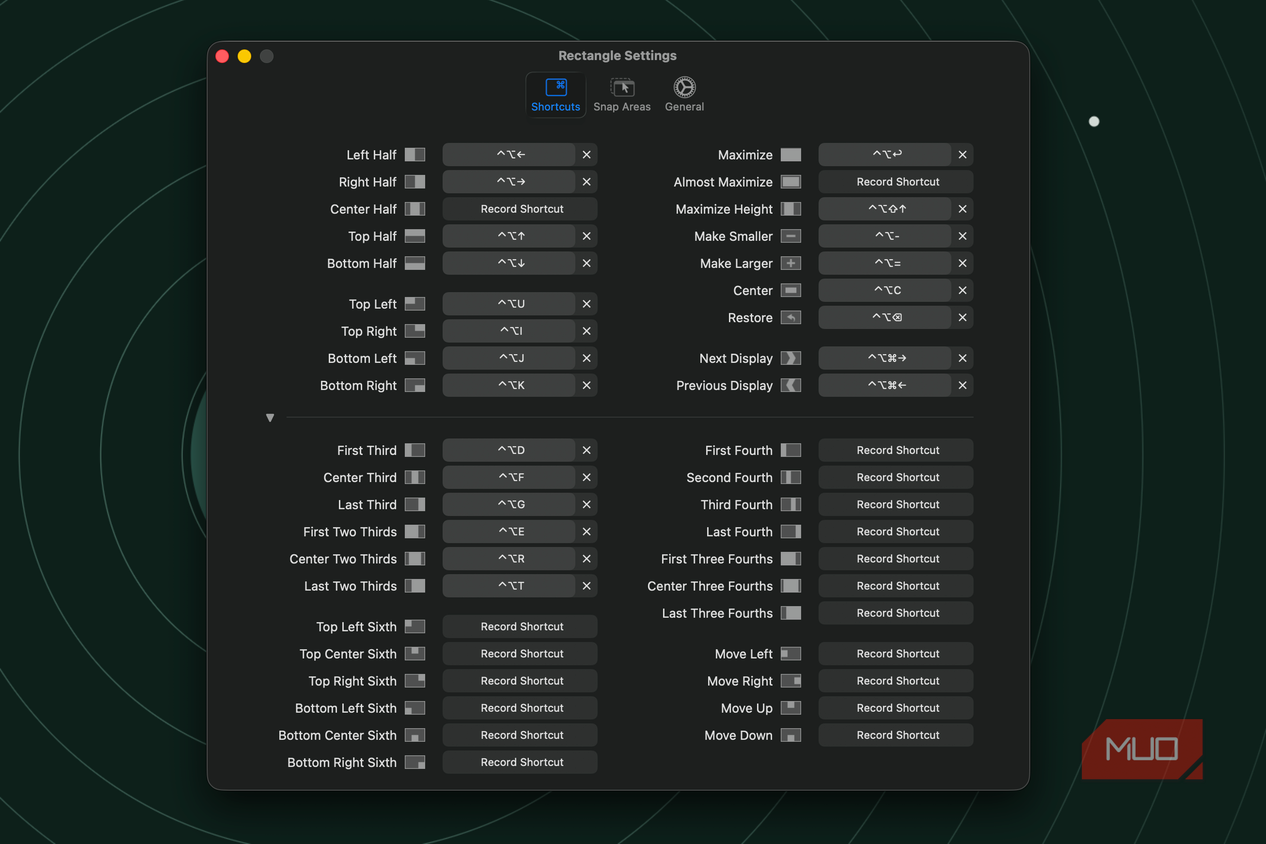Clear the Maximize shortcut

[x=963, y=155]
